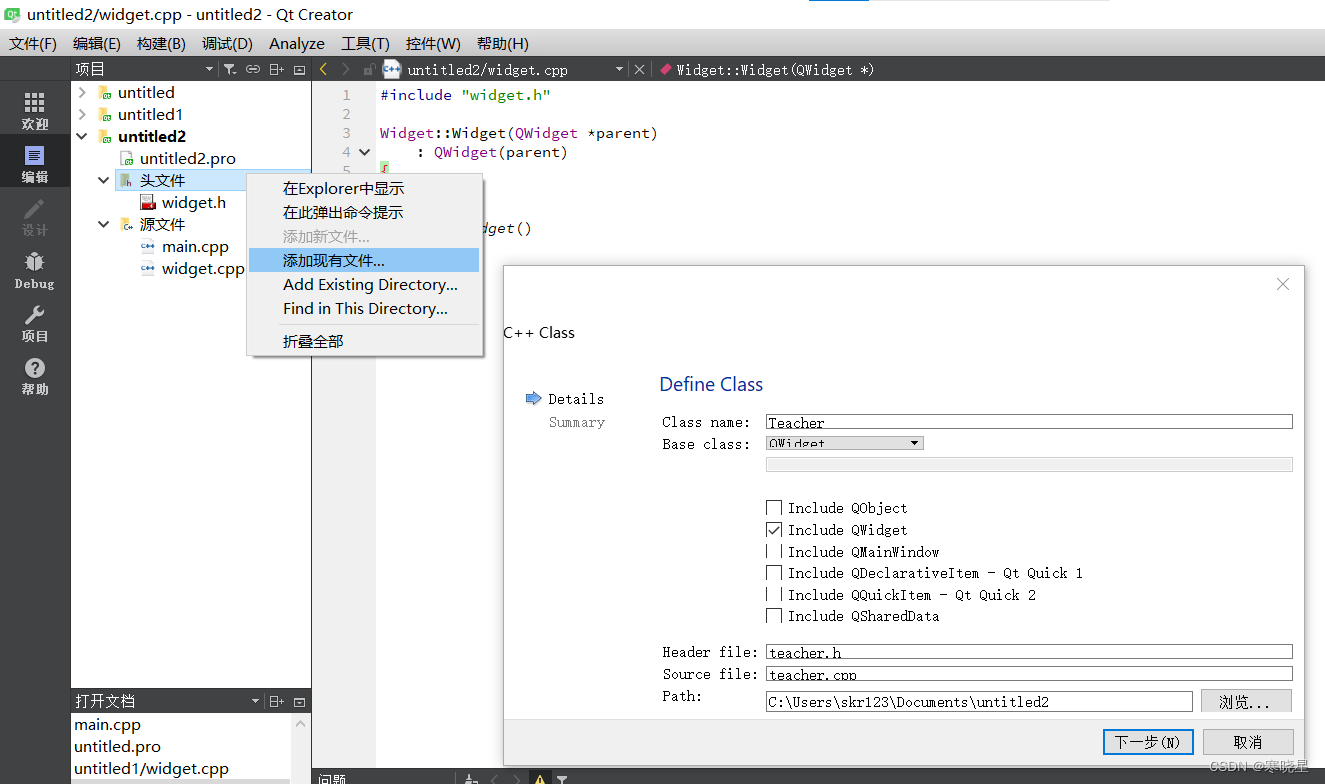
Task: Collapse the untitled2 project node
Action: click(x=82, y=136)
